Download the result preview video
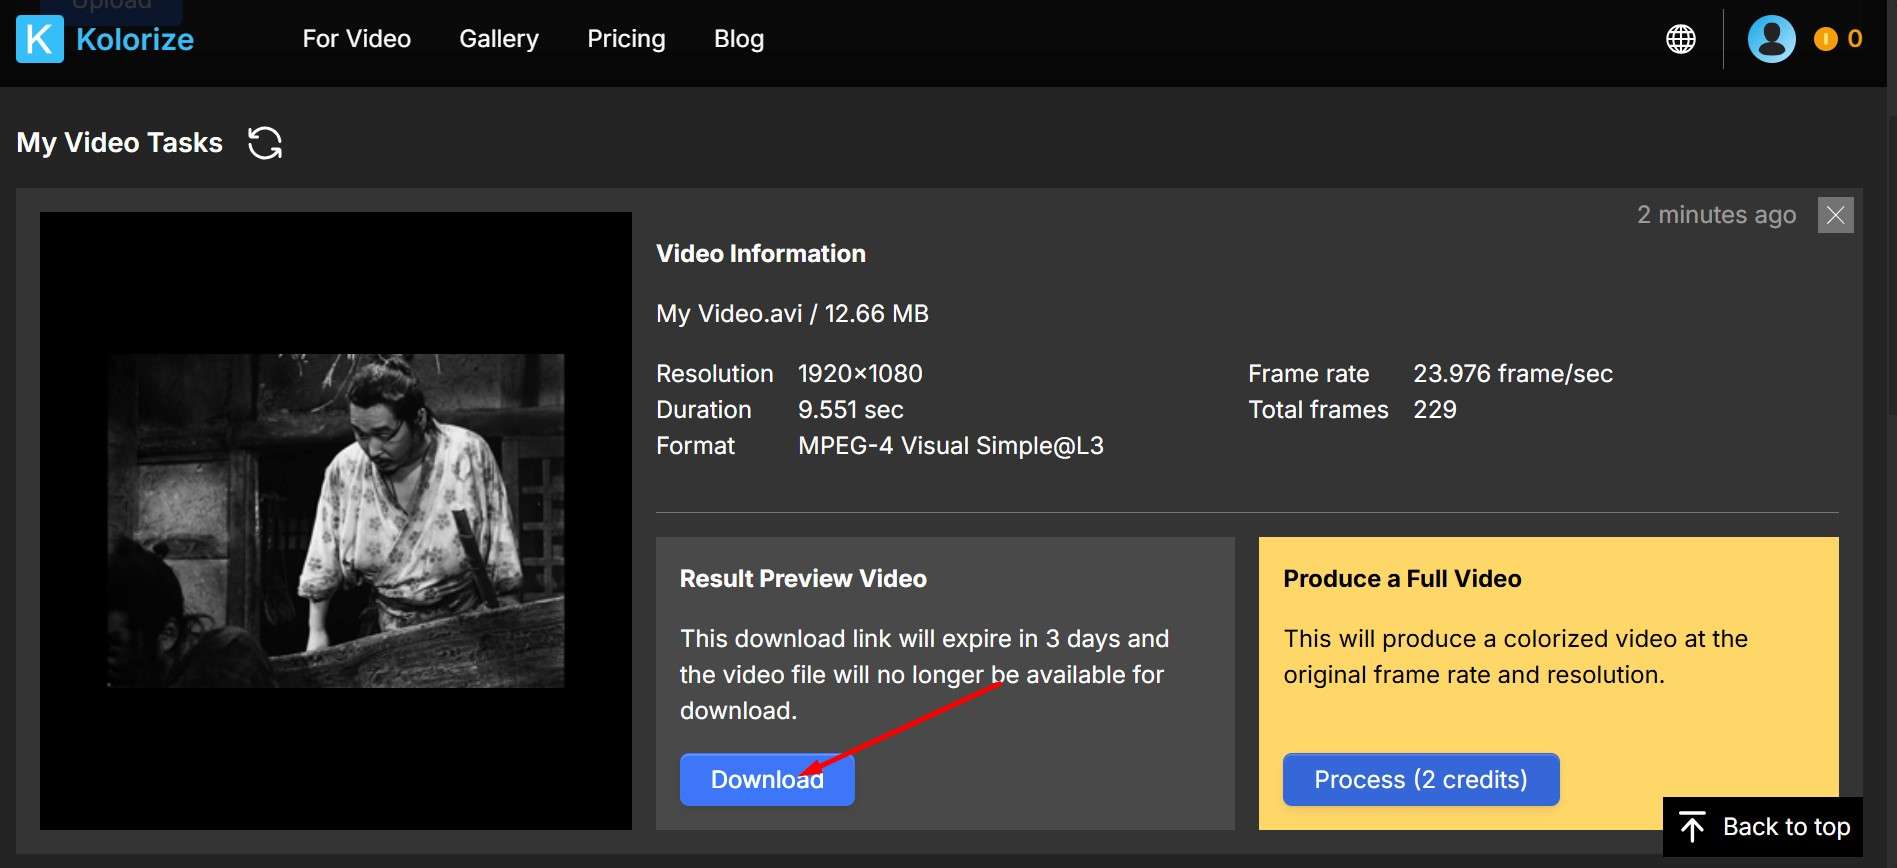Screen dimensions: 1897x868 [767, 779]
